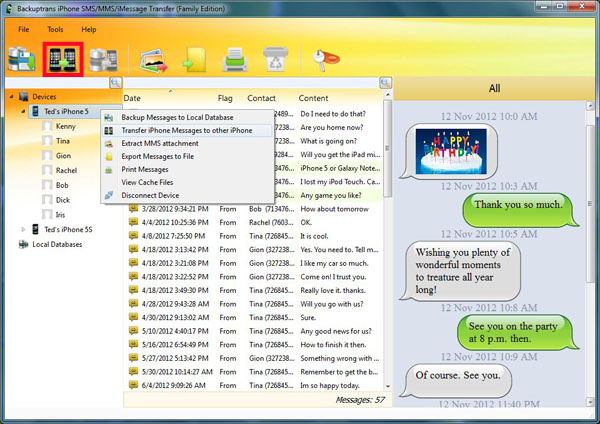The height and width of the screenshot is (424, 600).
Task: Click the Backup Messages to Local Database toolbar icon
Action: click(22, 59)
